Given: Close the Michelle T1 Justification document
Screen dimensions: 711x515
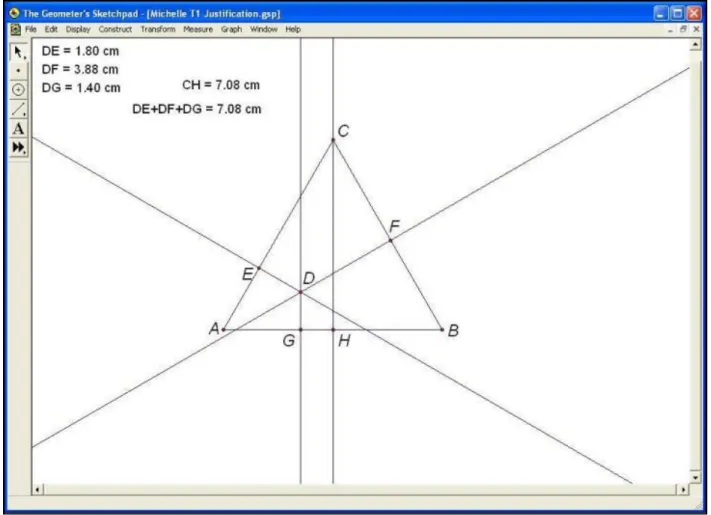Looking at the screenshot, I should [696, 29].
